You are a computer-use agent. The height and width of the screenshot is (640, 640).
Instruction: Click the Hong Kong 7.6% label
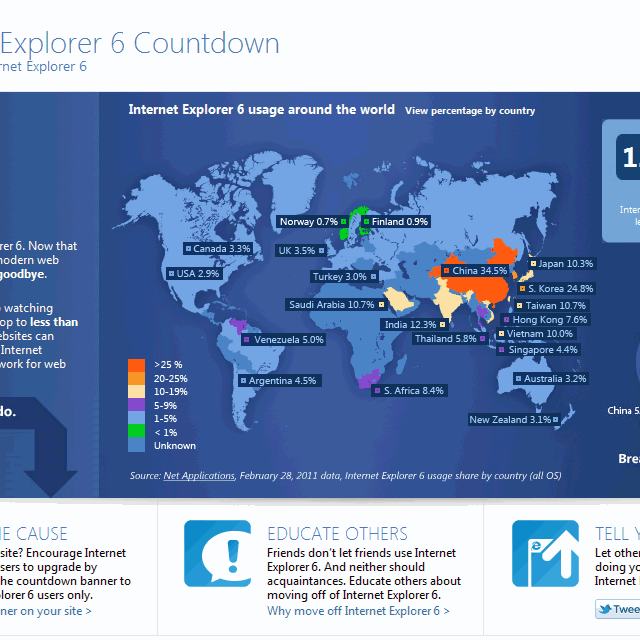tap(545, 320)
